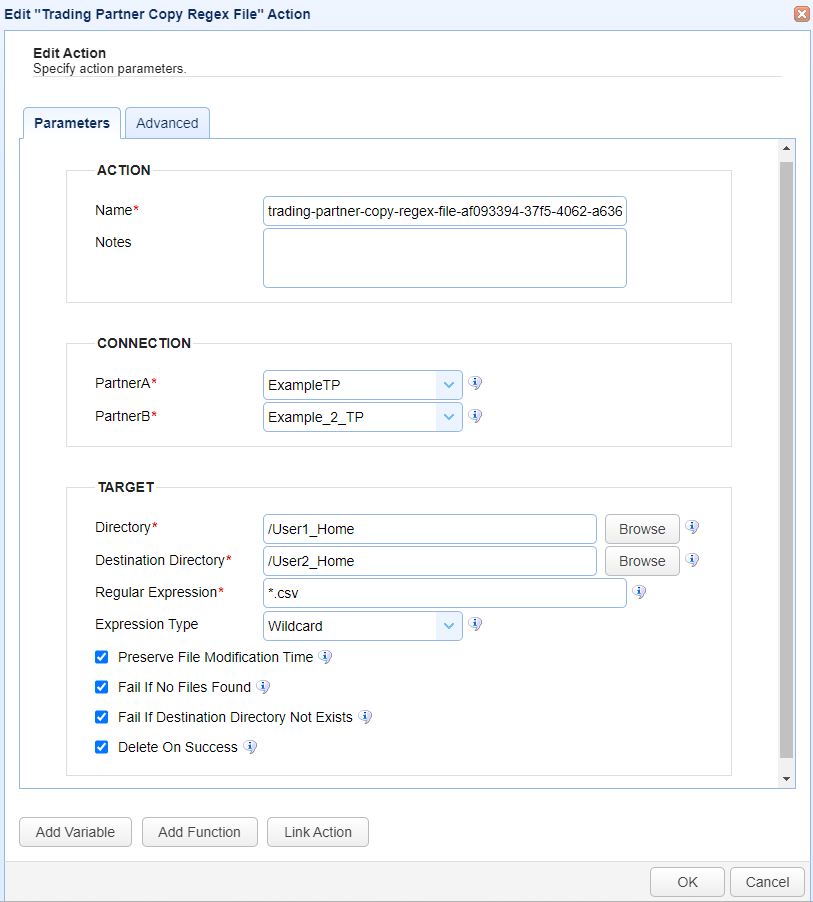Click the Expression Type info icon
Image resolution: width=813 pixels, height=902 pixels.
476,624
